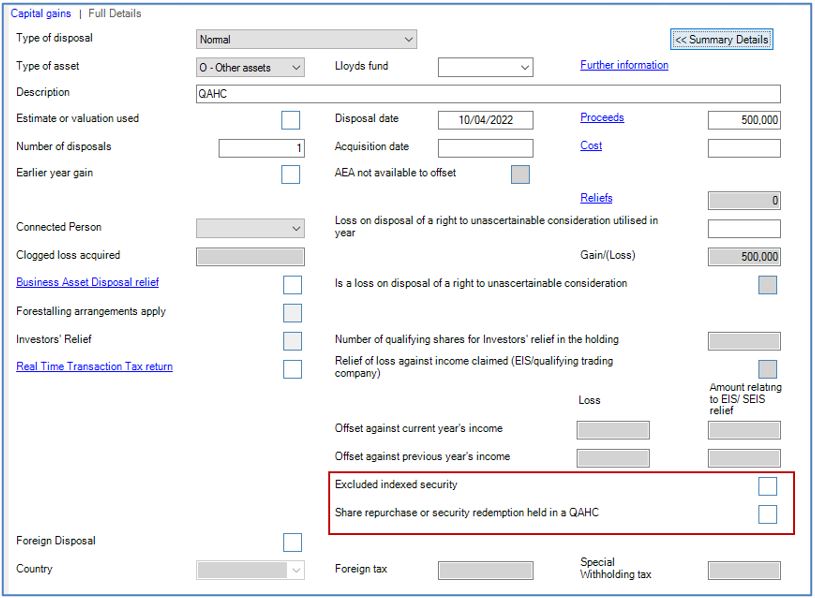This screenshot has height=598, width=815.
Task: Open the Type of asset dropdown
Action: tap(250, 68)
